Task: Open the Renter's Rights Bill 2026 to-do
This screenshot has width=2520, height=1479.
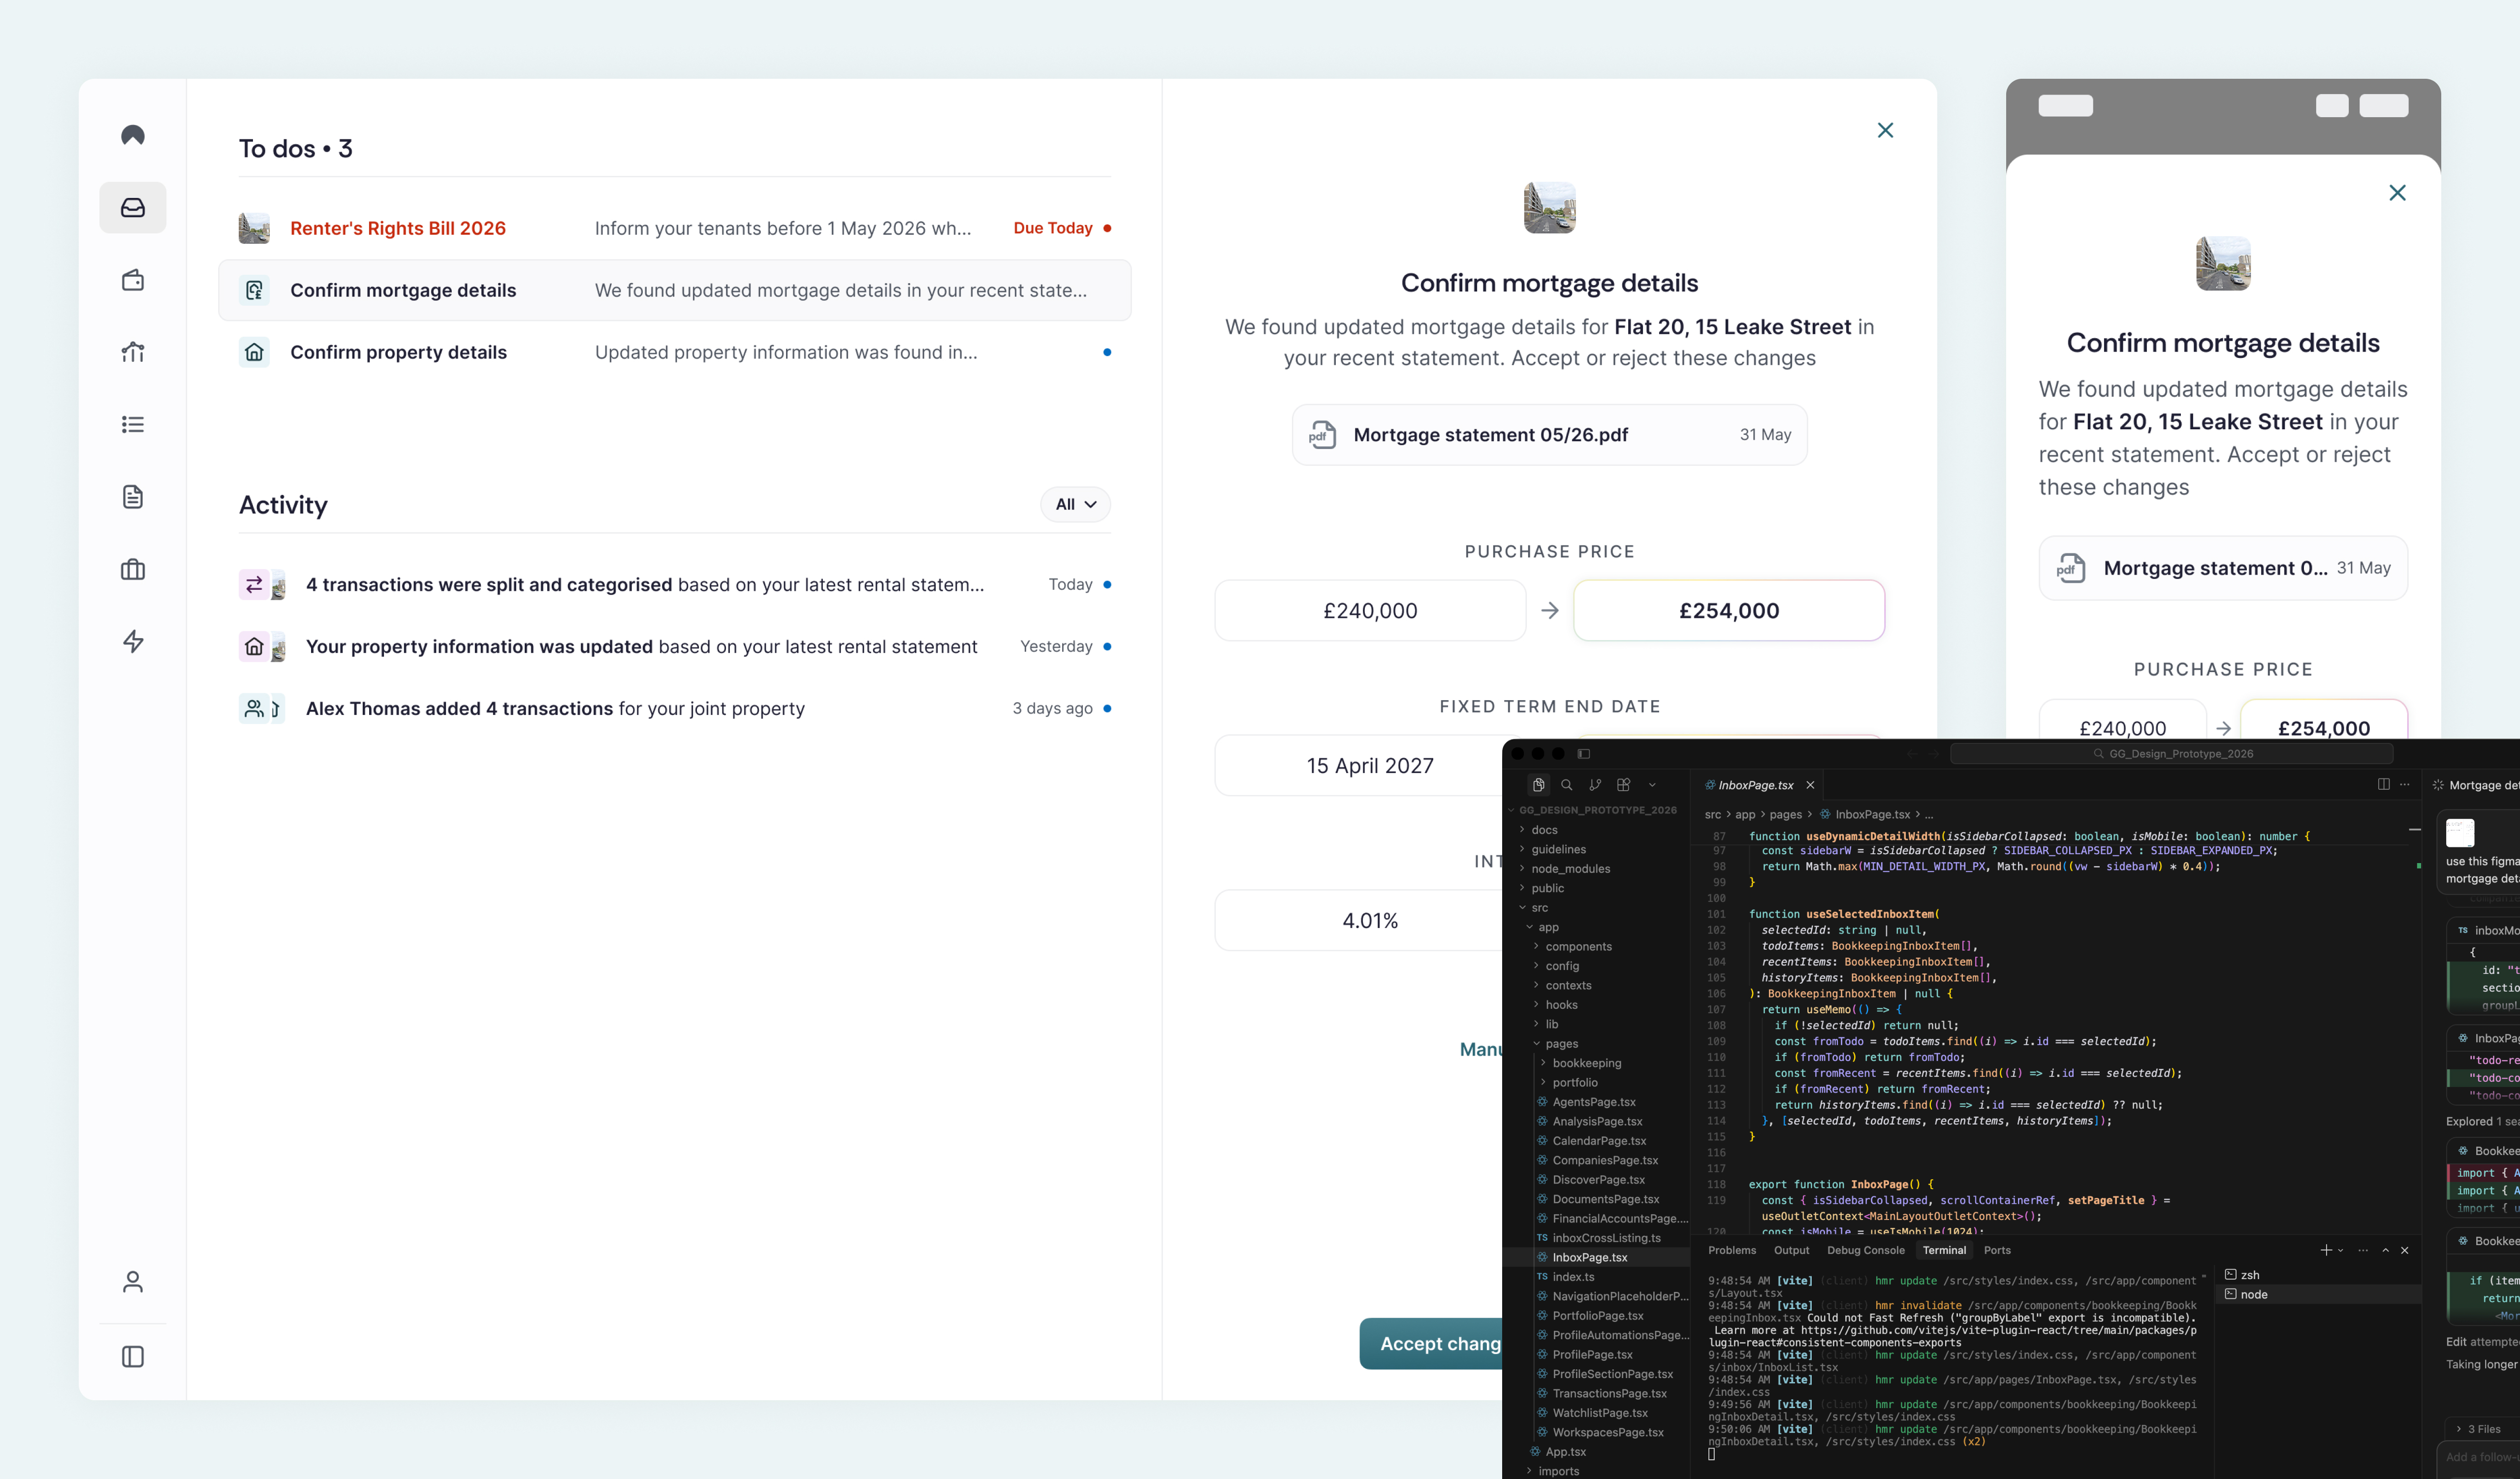Action: pyautogui.click(x=675, y=228)
